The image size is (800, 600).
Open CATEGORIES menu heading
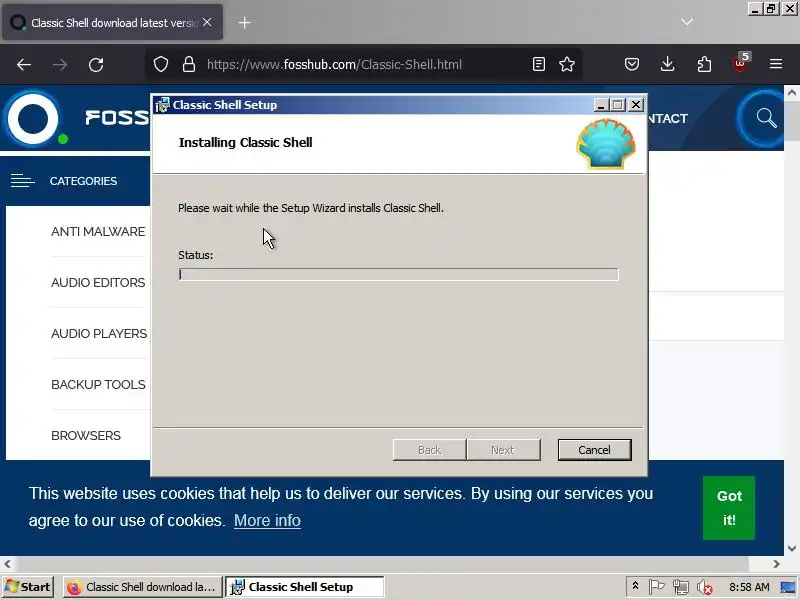pyautogui.click(x=83, y=181)
